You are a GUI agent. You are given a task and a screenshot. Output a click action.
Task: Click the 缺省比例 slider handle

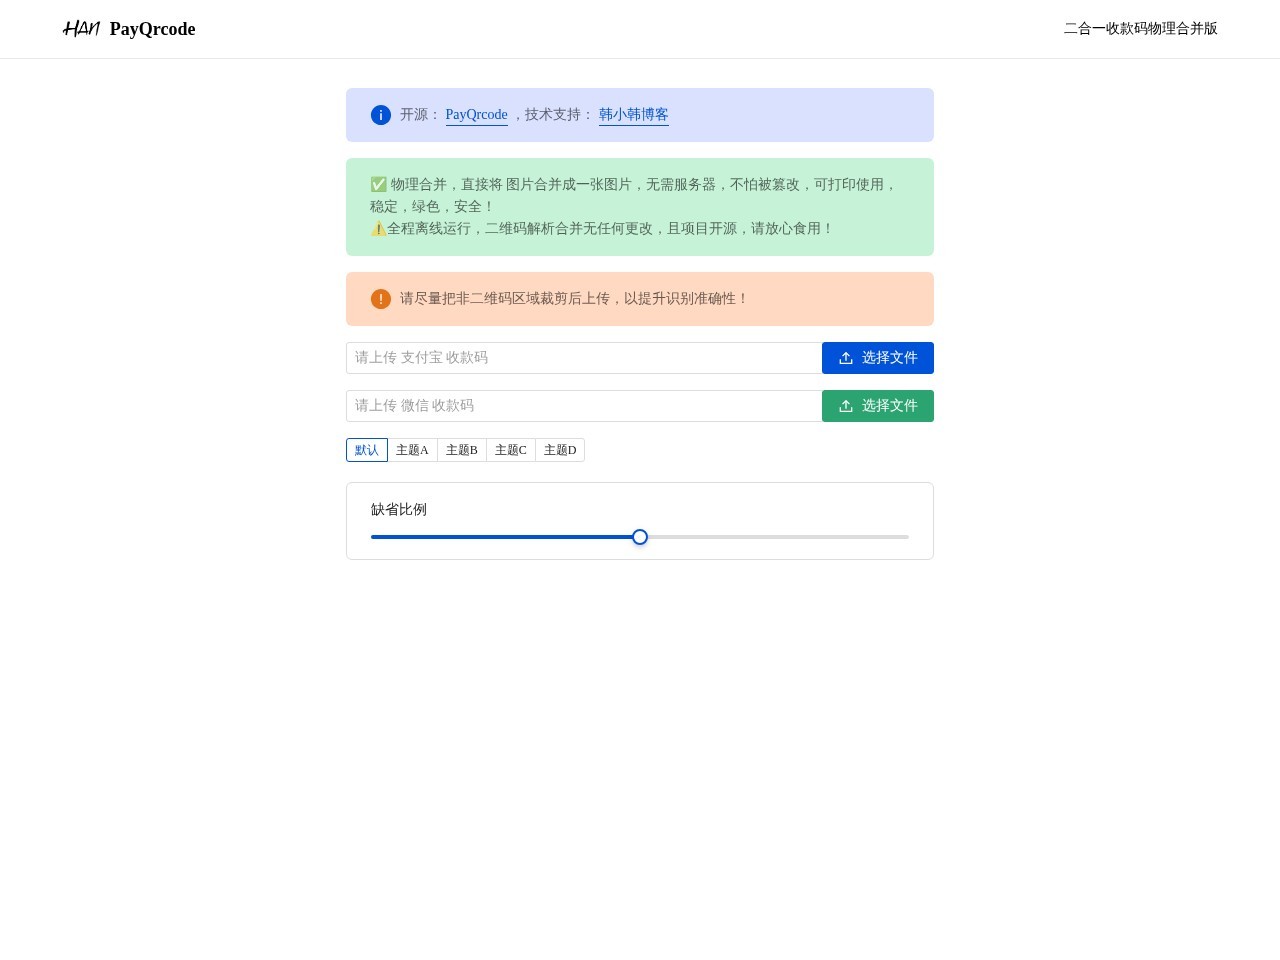click(x=640, y=537)
